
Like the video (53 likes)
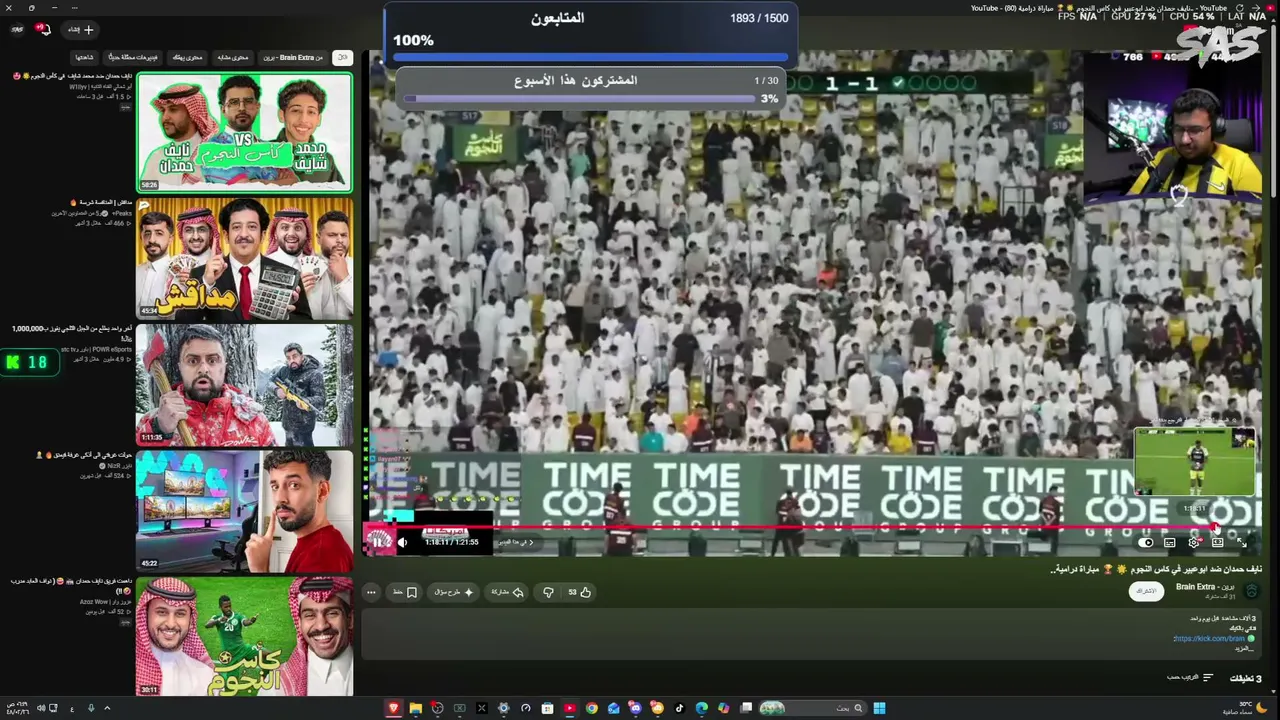580,592
